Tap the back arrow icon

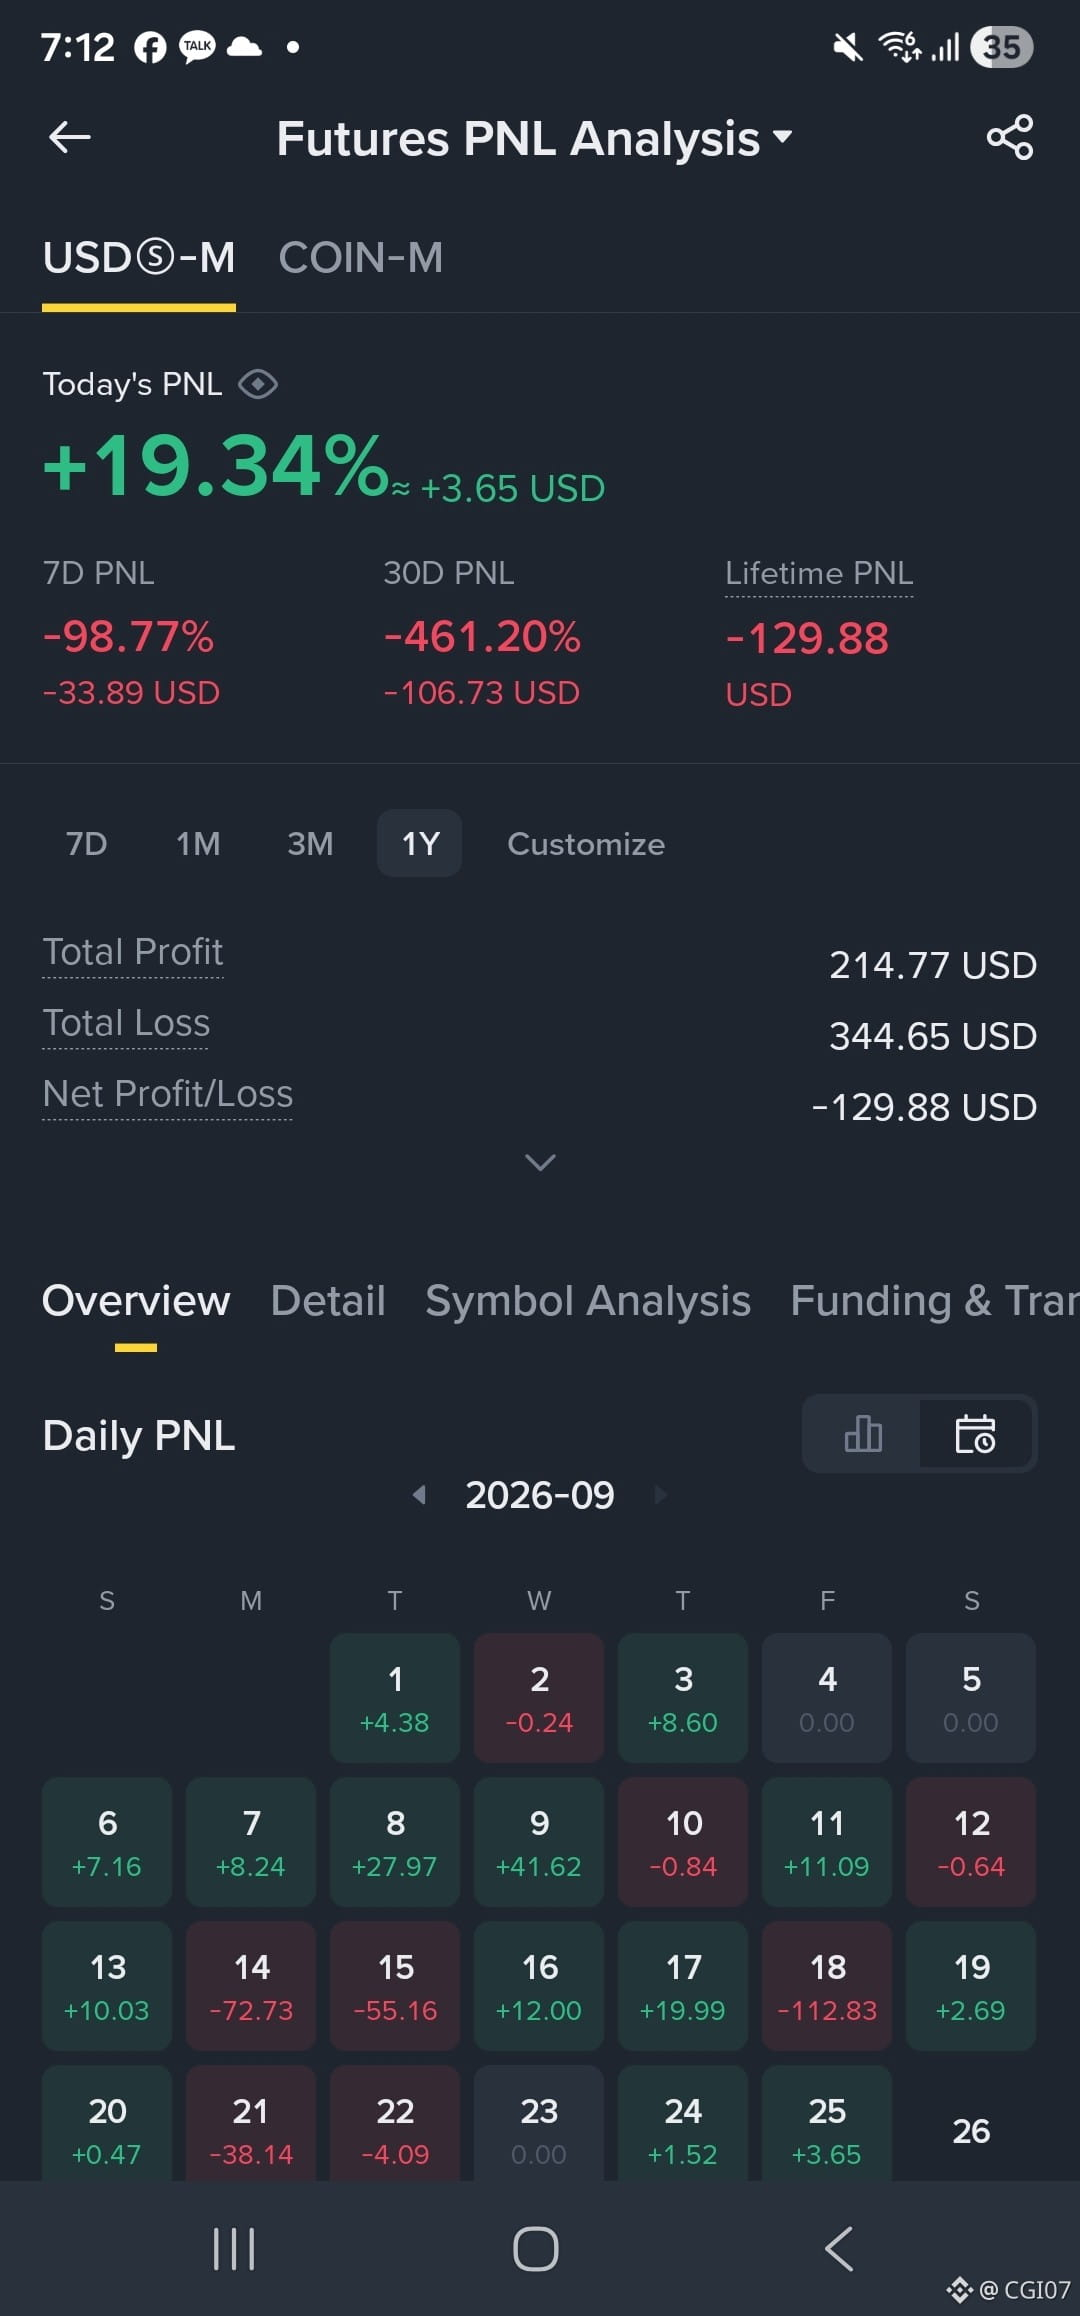pyautogui.click(x=70, y=137)
